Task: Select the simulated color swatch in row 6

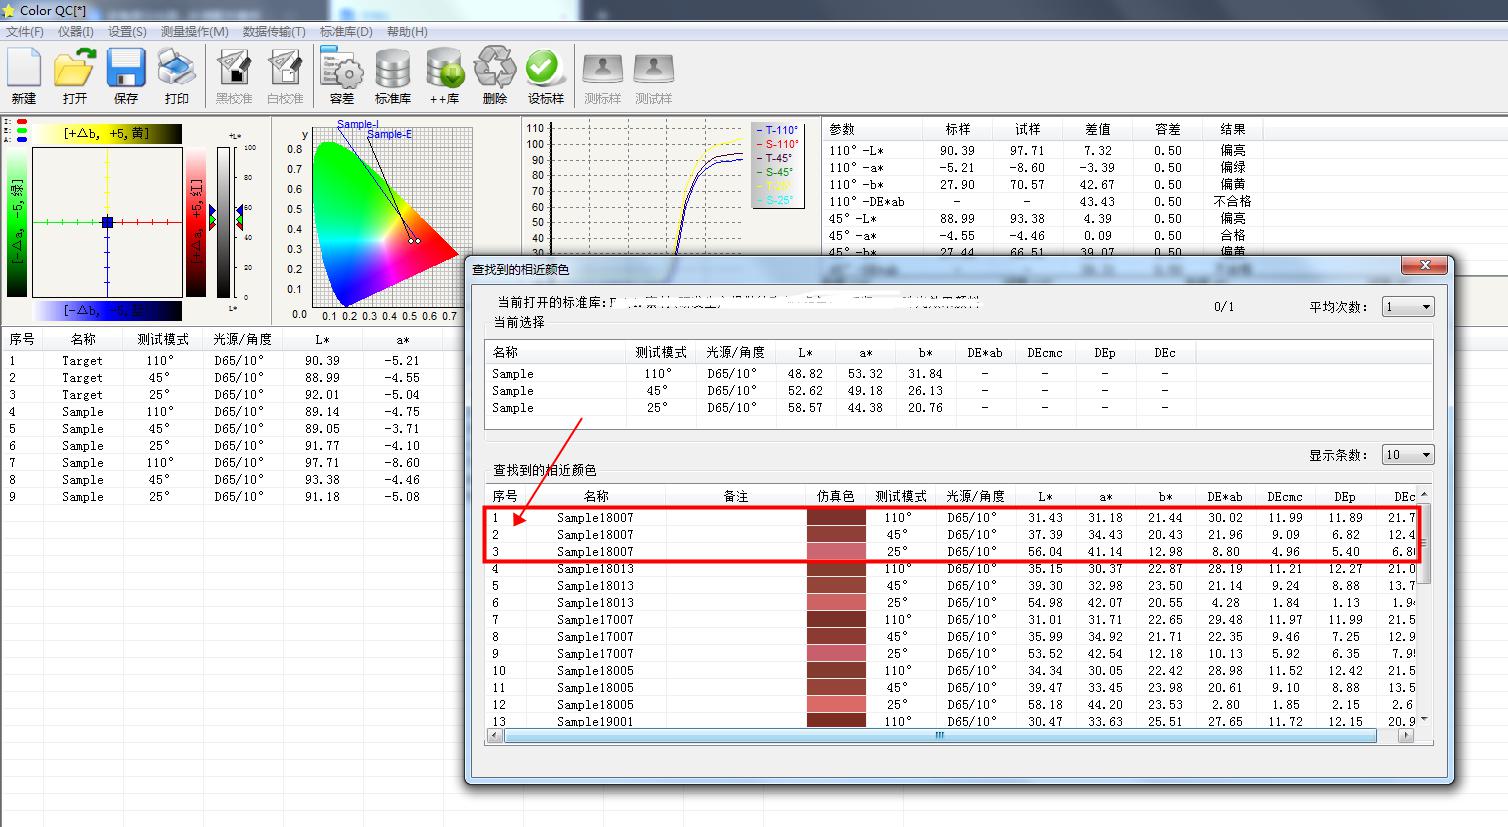Action: click(x=836, y=603)
